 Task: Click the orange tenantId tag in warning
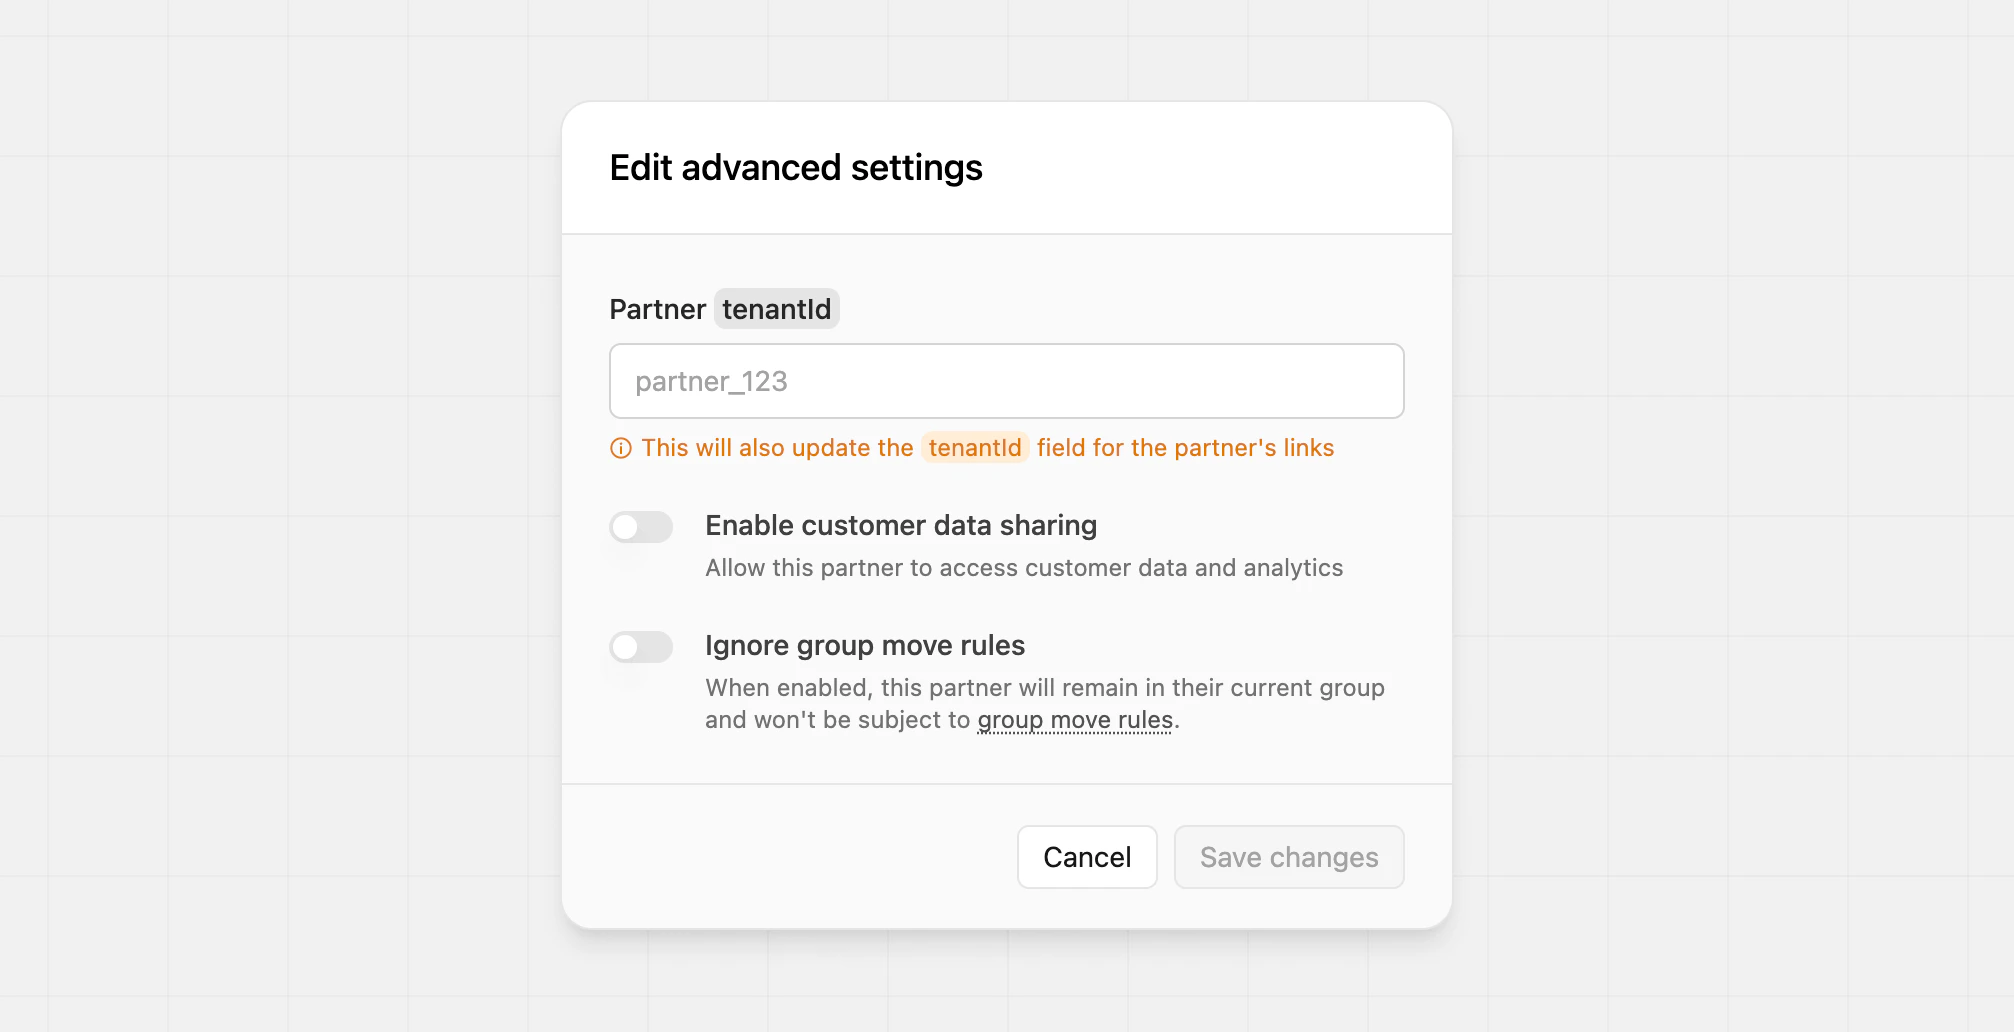(x=975, y=448)
